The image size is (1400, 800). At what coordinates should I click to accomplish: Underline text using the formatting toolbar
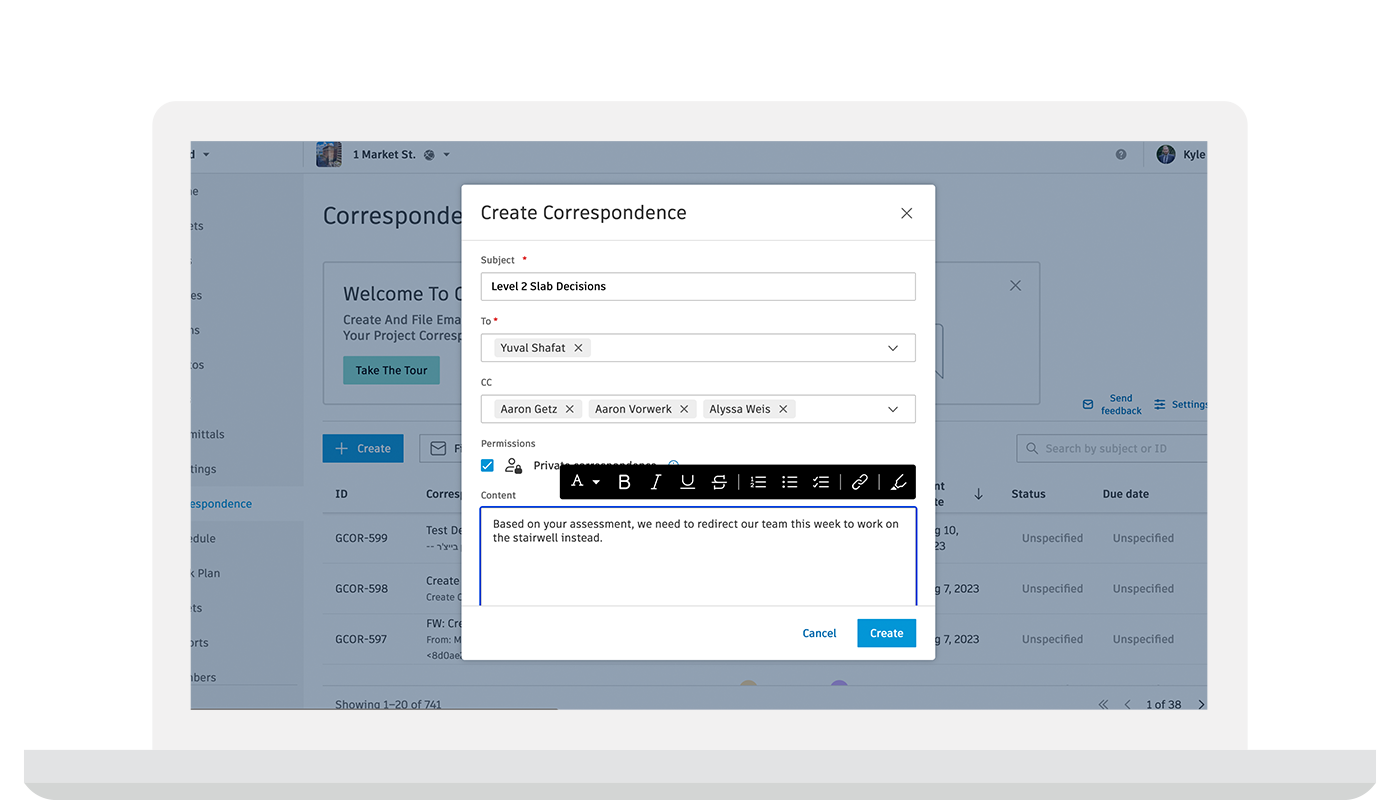[687, 482]
